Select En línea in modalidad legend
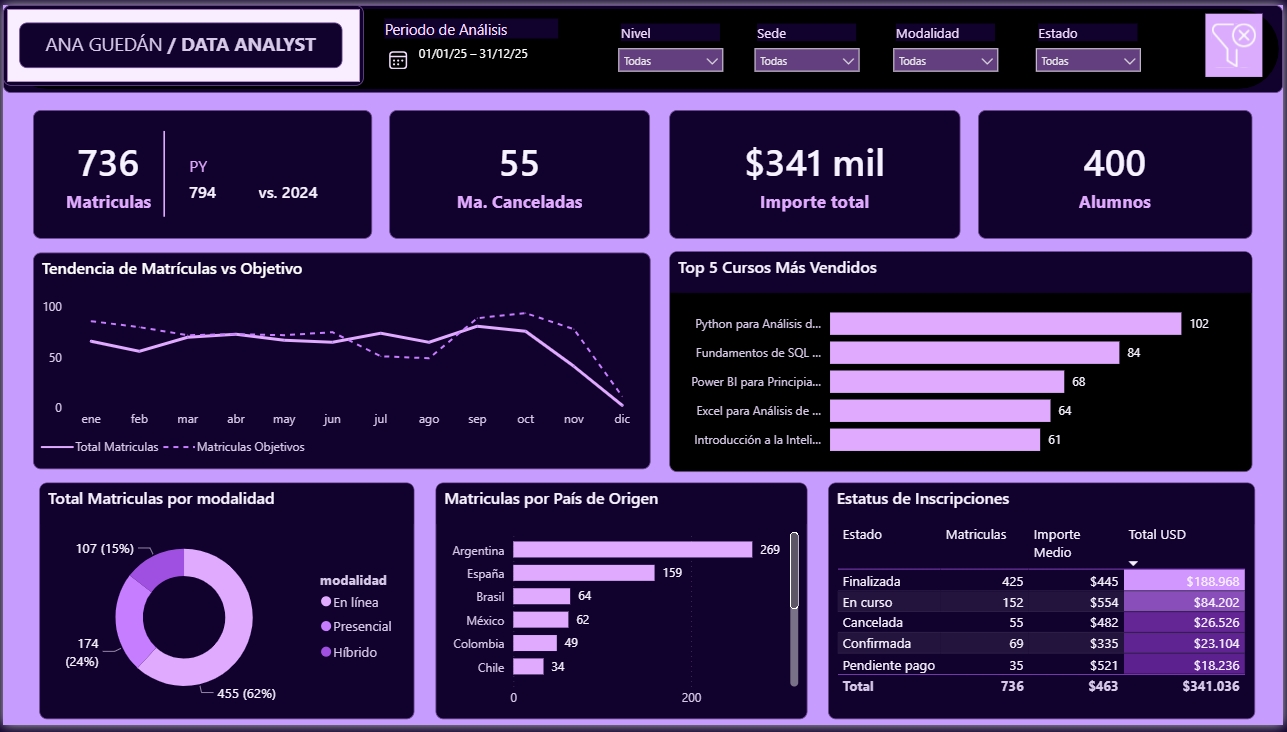This screenshot has height=732, width=1287. 350,602
